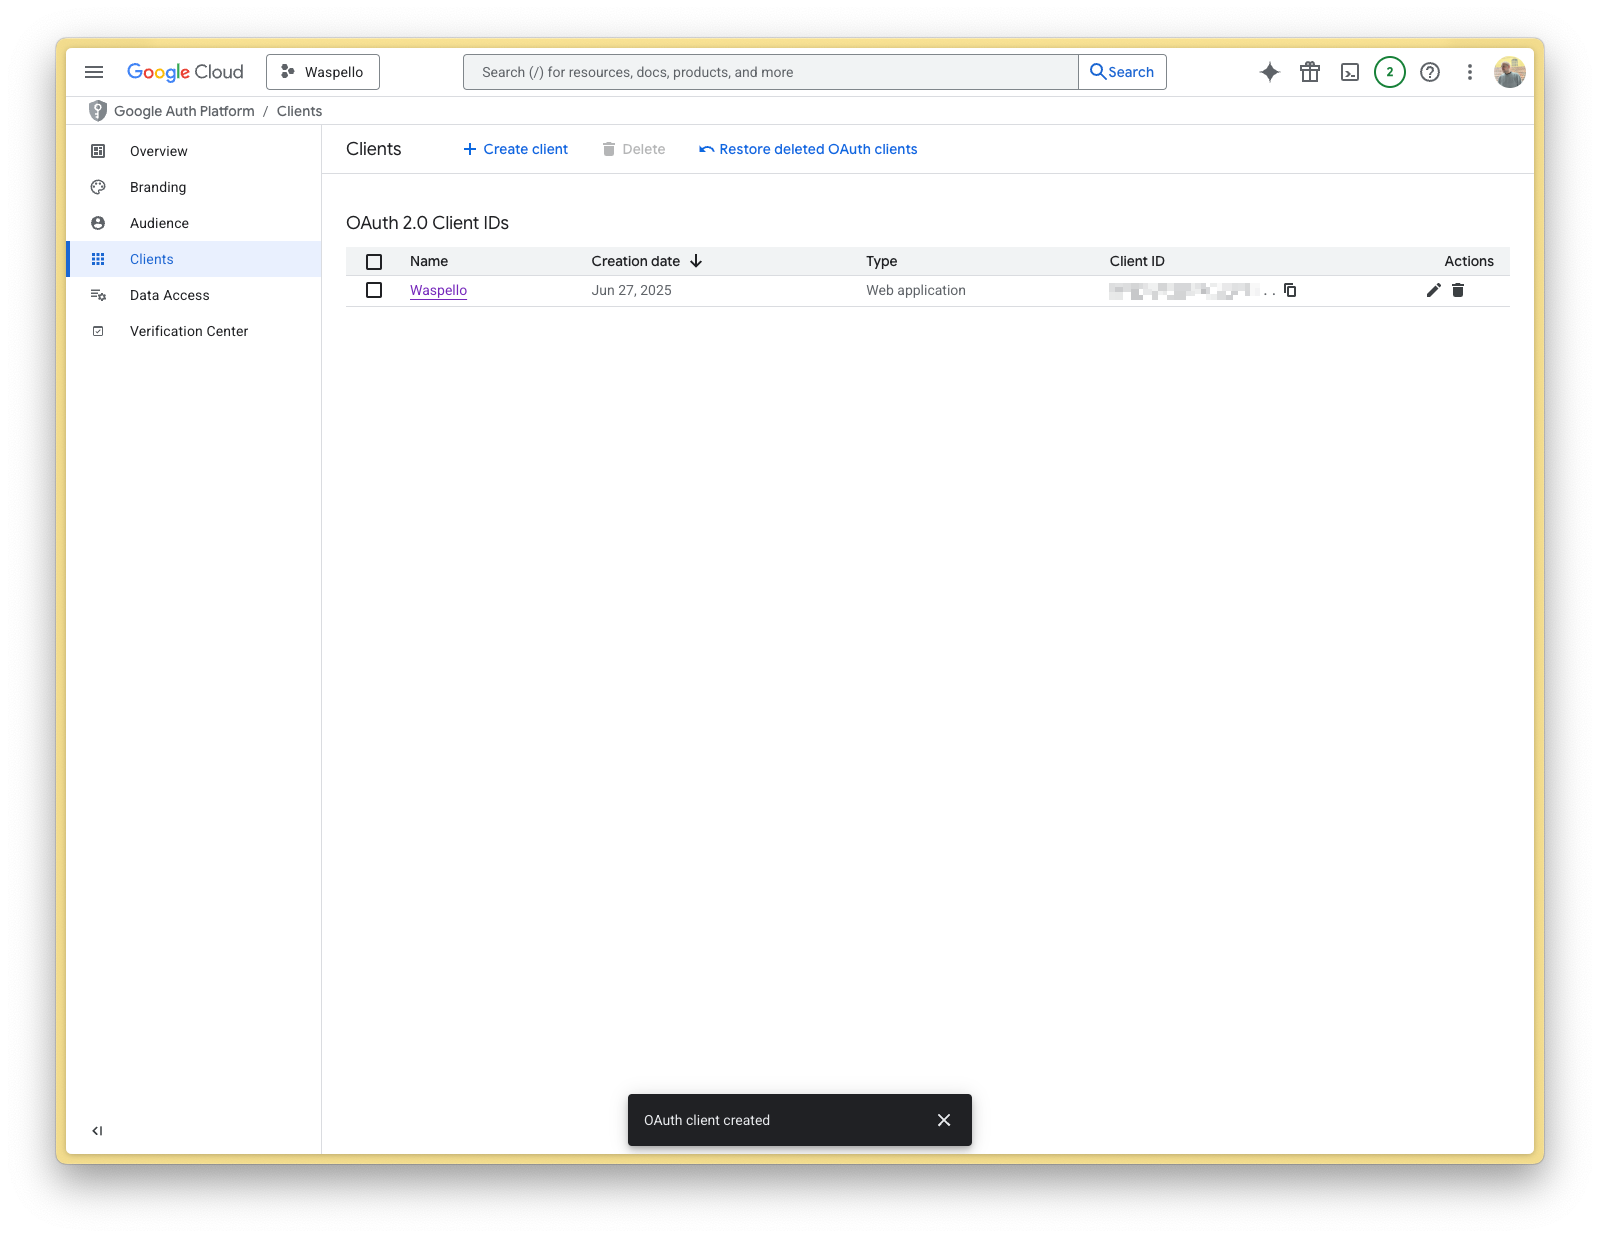This screenshot has width=1600, height=1238.
Task: Click the free trial gift icon
Action: pyautogui.click(x=1310, y=71)
